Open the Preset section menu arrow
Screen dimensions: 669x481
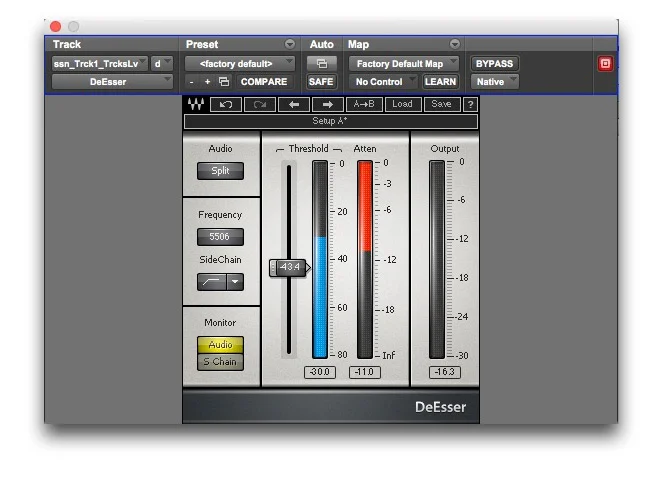[290, 44]
